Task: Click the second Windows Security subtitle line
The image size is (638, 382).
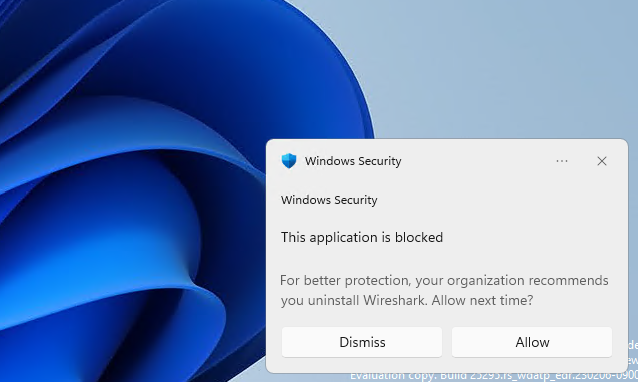Action: (329, 200)
